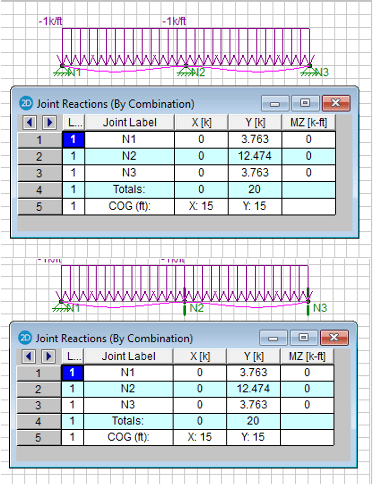Click N1 row 3.763 value in upper table
The width and height of the screenshot is (375, 484).
pos(255,139)
